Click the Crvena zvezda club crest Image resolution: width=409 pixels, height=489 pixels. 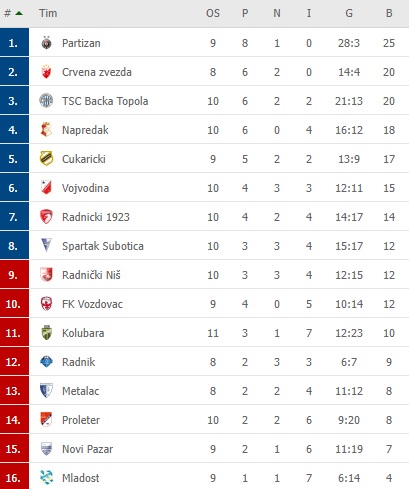pyautogui.click(x=46, y=72)
